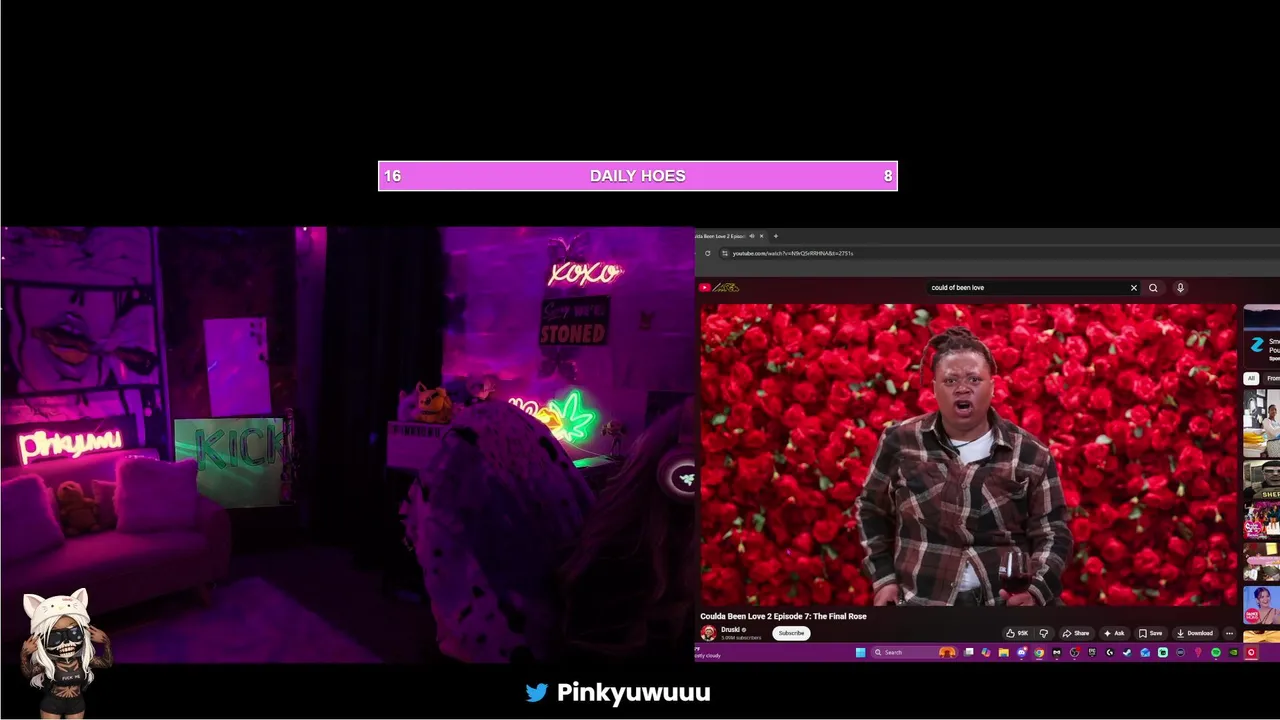Open the red recording app on taskbar
This screenshot has height=720, width=1280.
point(1250,652)
